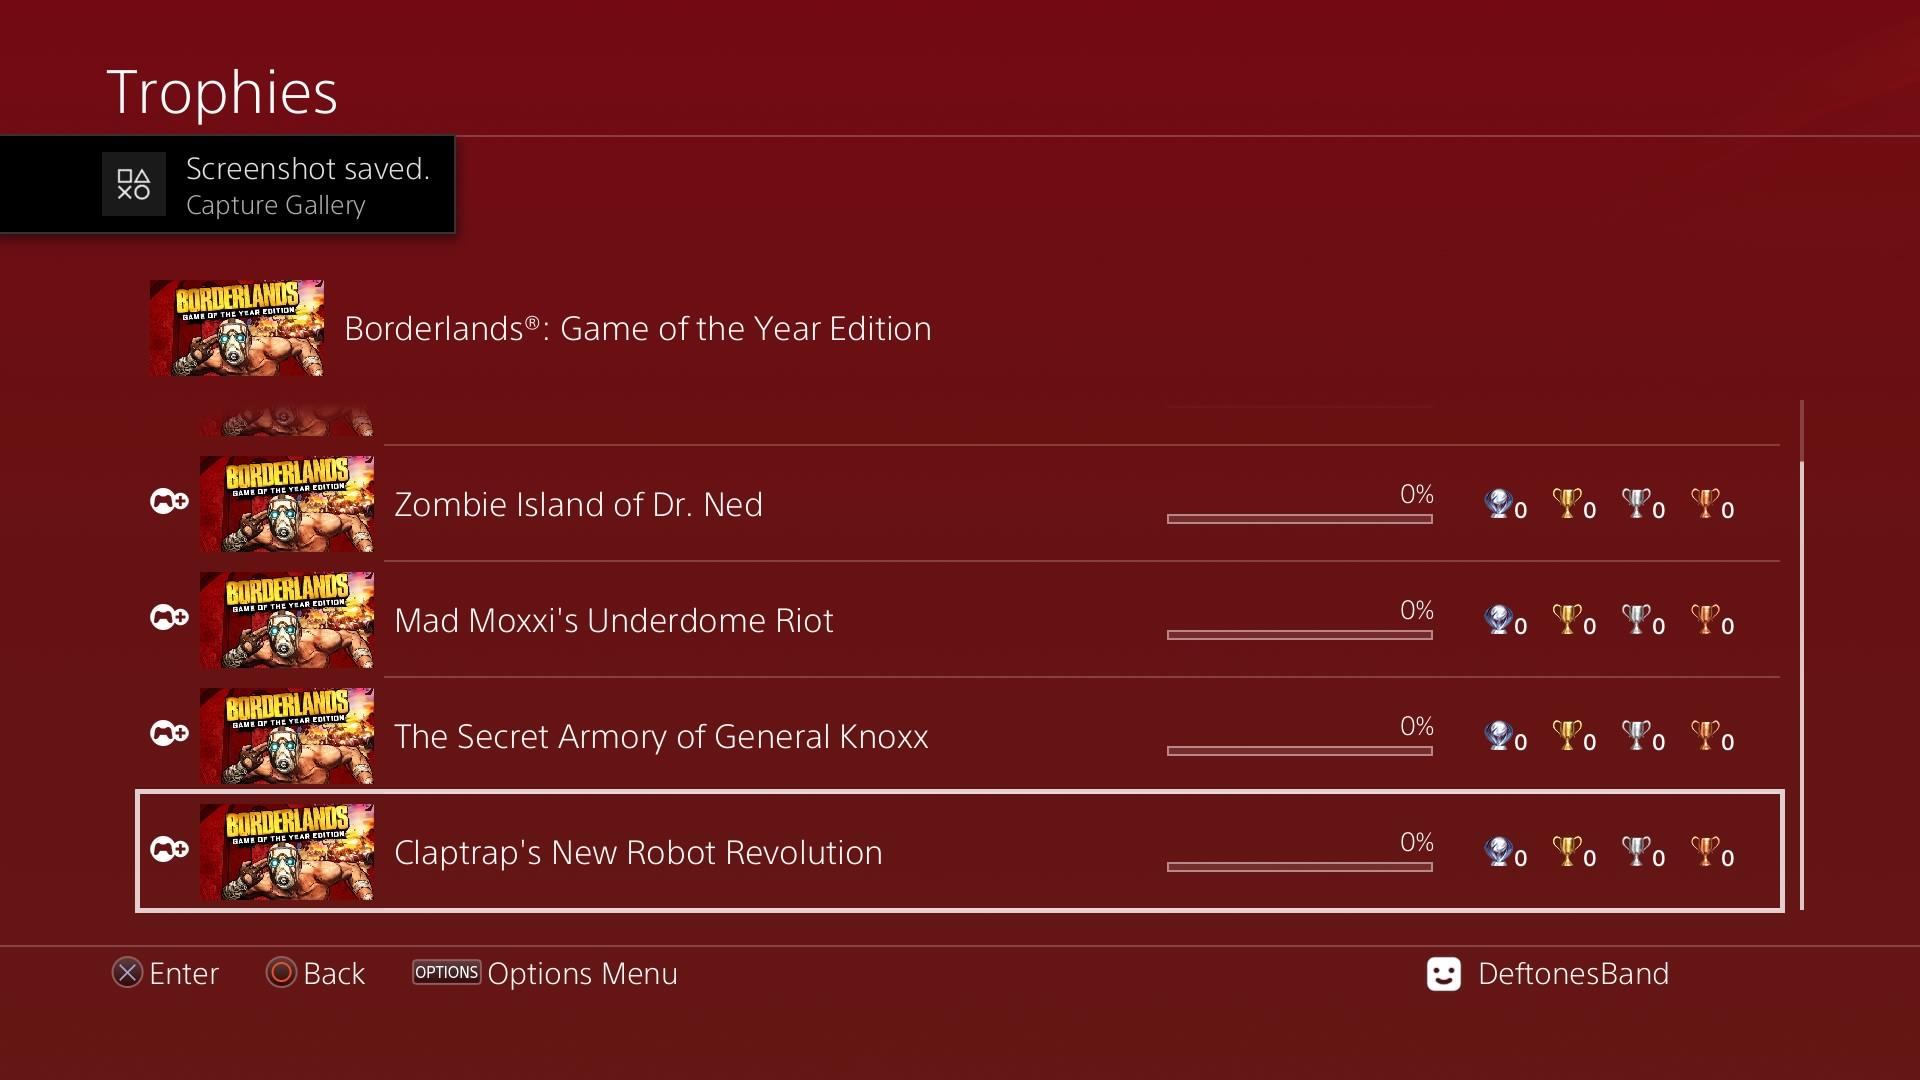1920x1080 pixels.
Task: Select the Borderlands Game of the Year title row
Action: 637,328
